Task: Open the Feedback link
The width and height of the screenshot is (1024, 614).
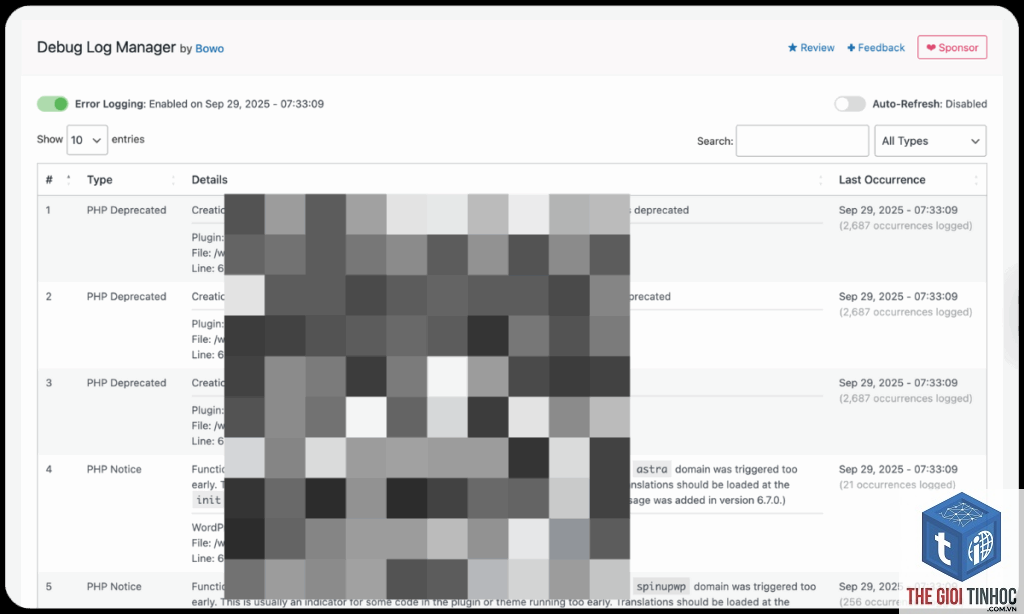Action: click(x=876, y=48)
